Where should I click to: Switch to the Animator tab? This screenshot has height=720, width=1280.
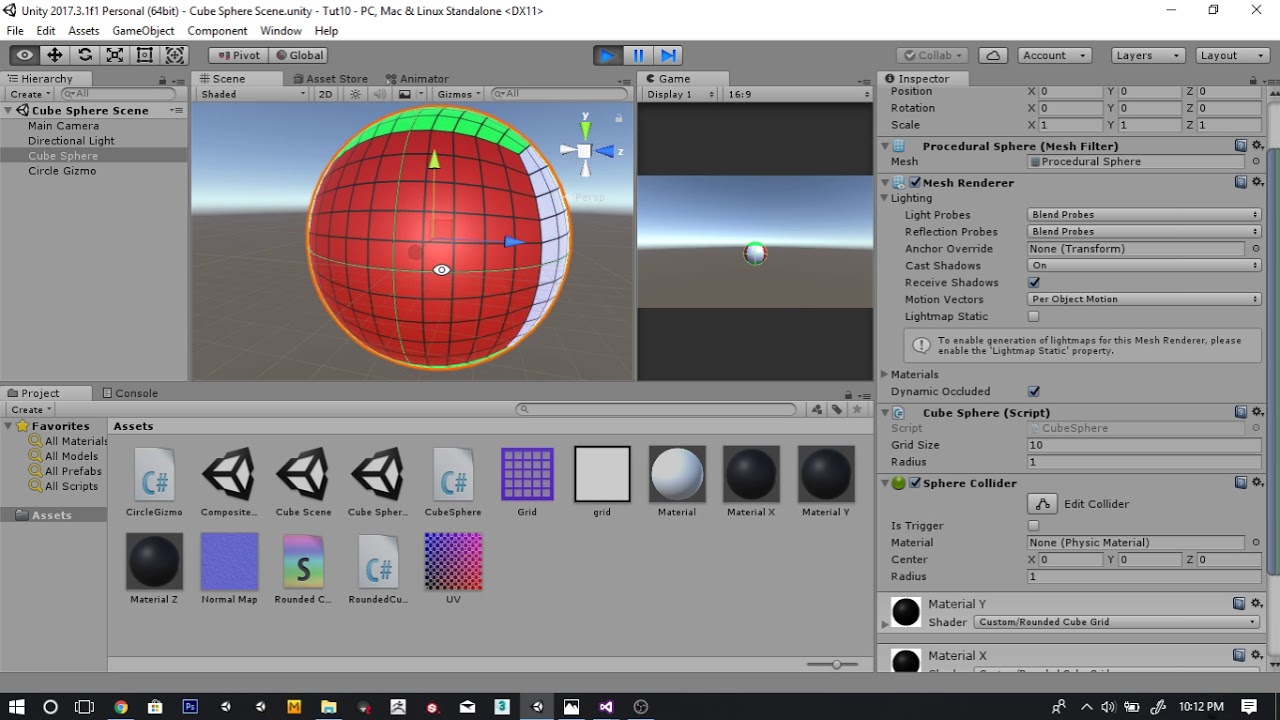[416, 79]
